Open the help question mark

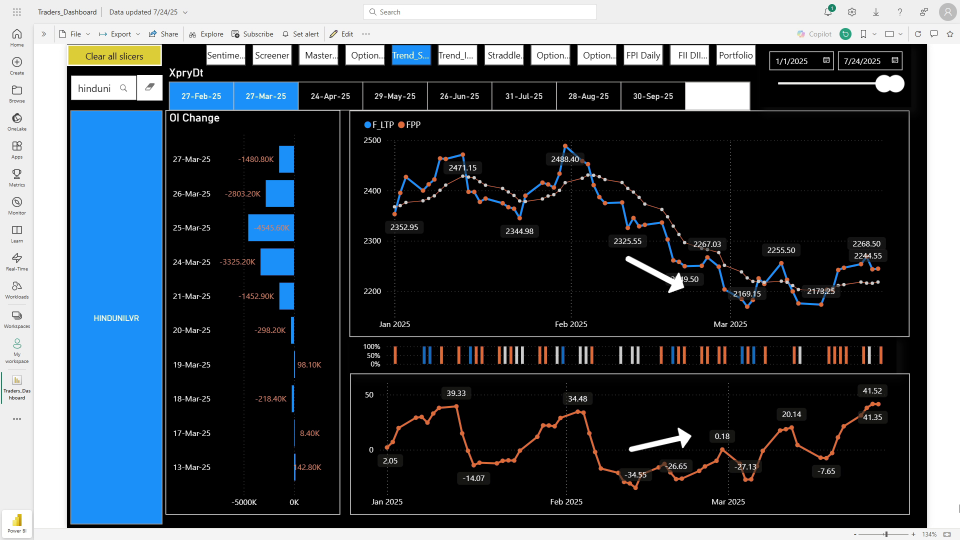(899, 12)
